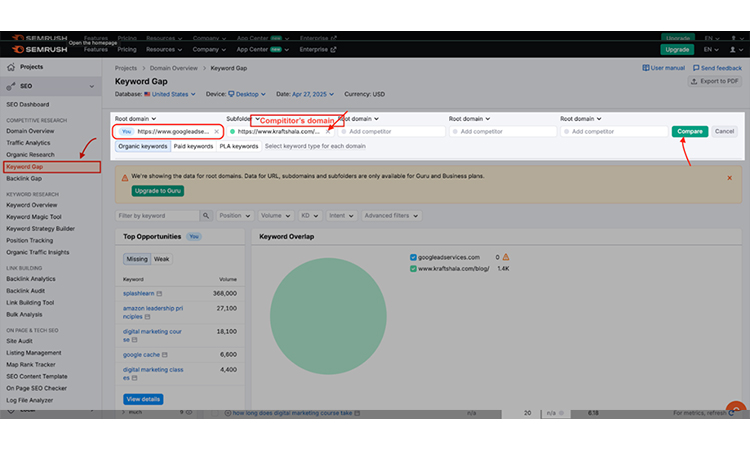The image size is (750, 450).
Task: Open the Projects home icon
Action: (x=11, y=67)
